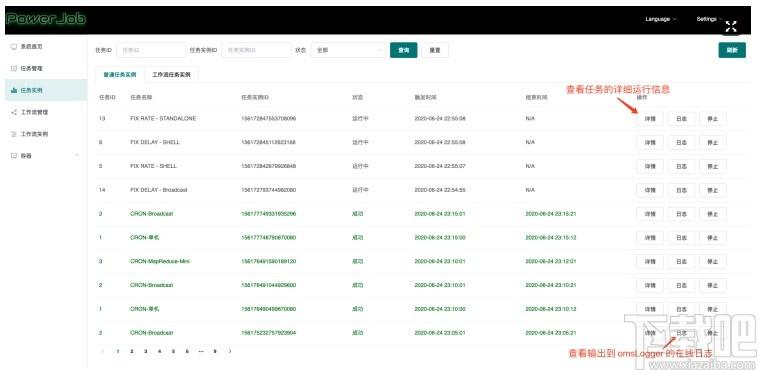Click the 重置 button

click(x=435, y=50)
